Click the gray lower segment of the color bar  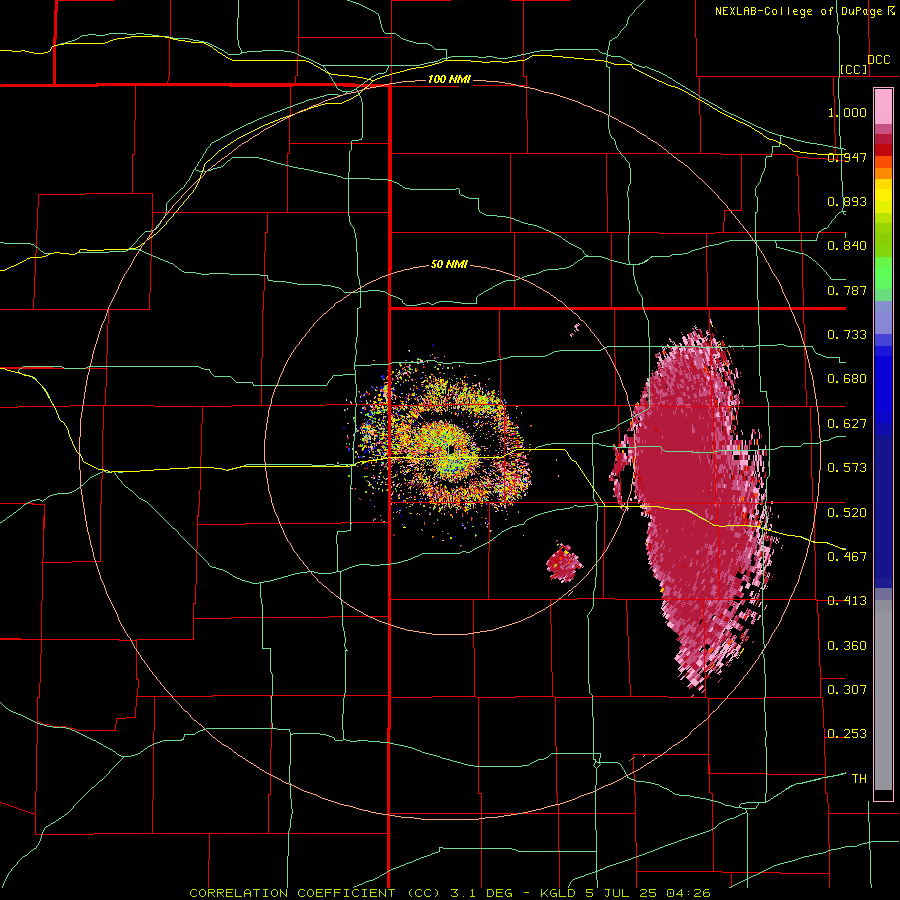pyautogui.click(x=883, y=695)
